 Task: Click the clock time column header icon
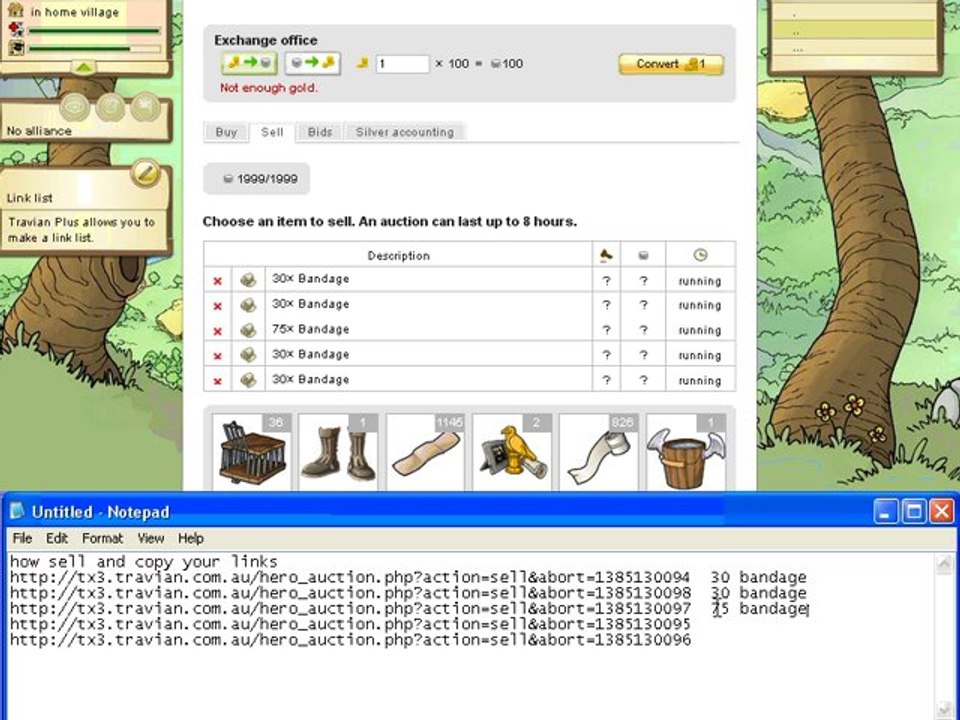700,255
